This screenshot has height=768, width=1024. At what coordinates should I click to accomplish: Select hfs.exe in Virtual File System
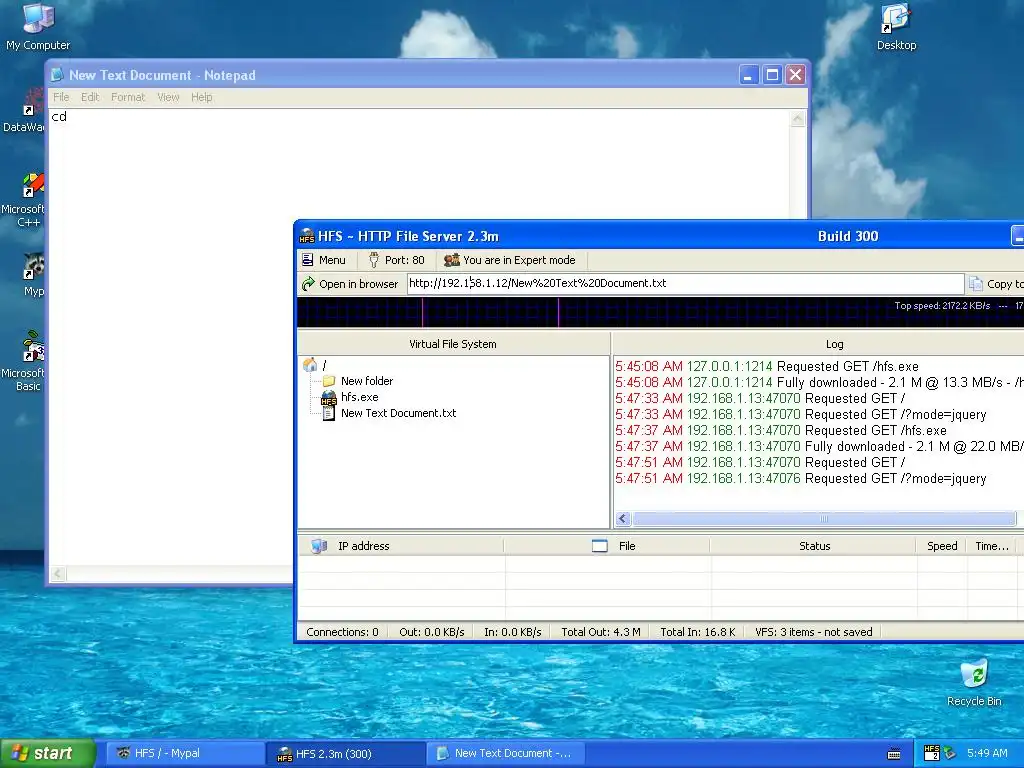(x=359, y=397)
